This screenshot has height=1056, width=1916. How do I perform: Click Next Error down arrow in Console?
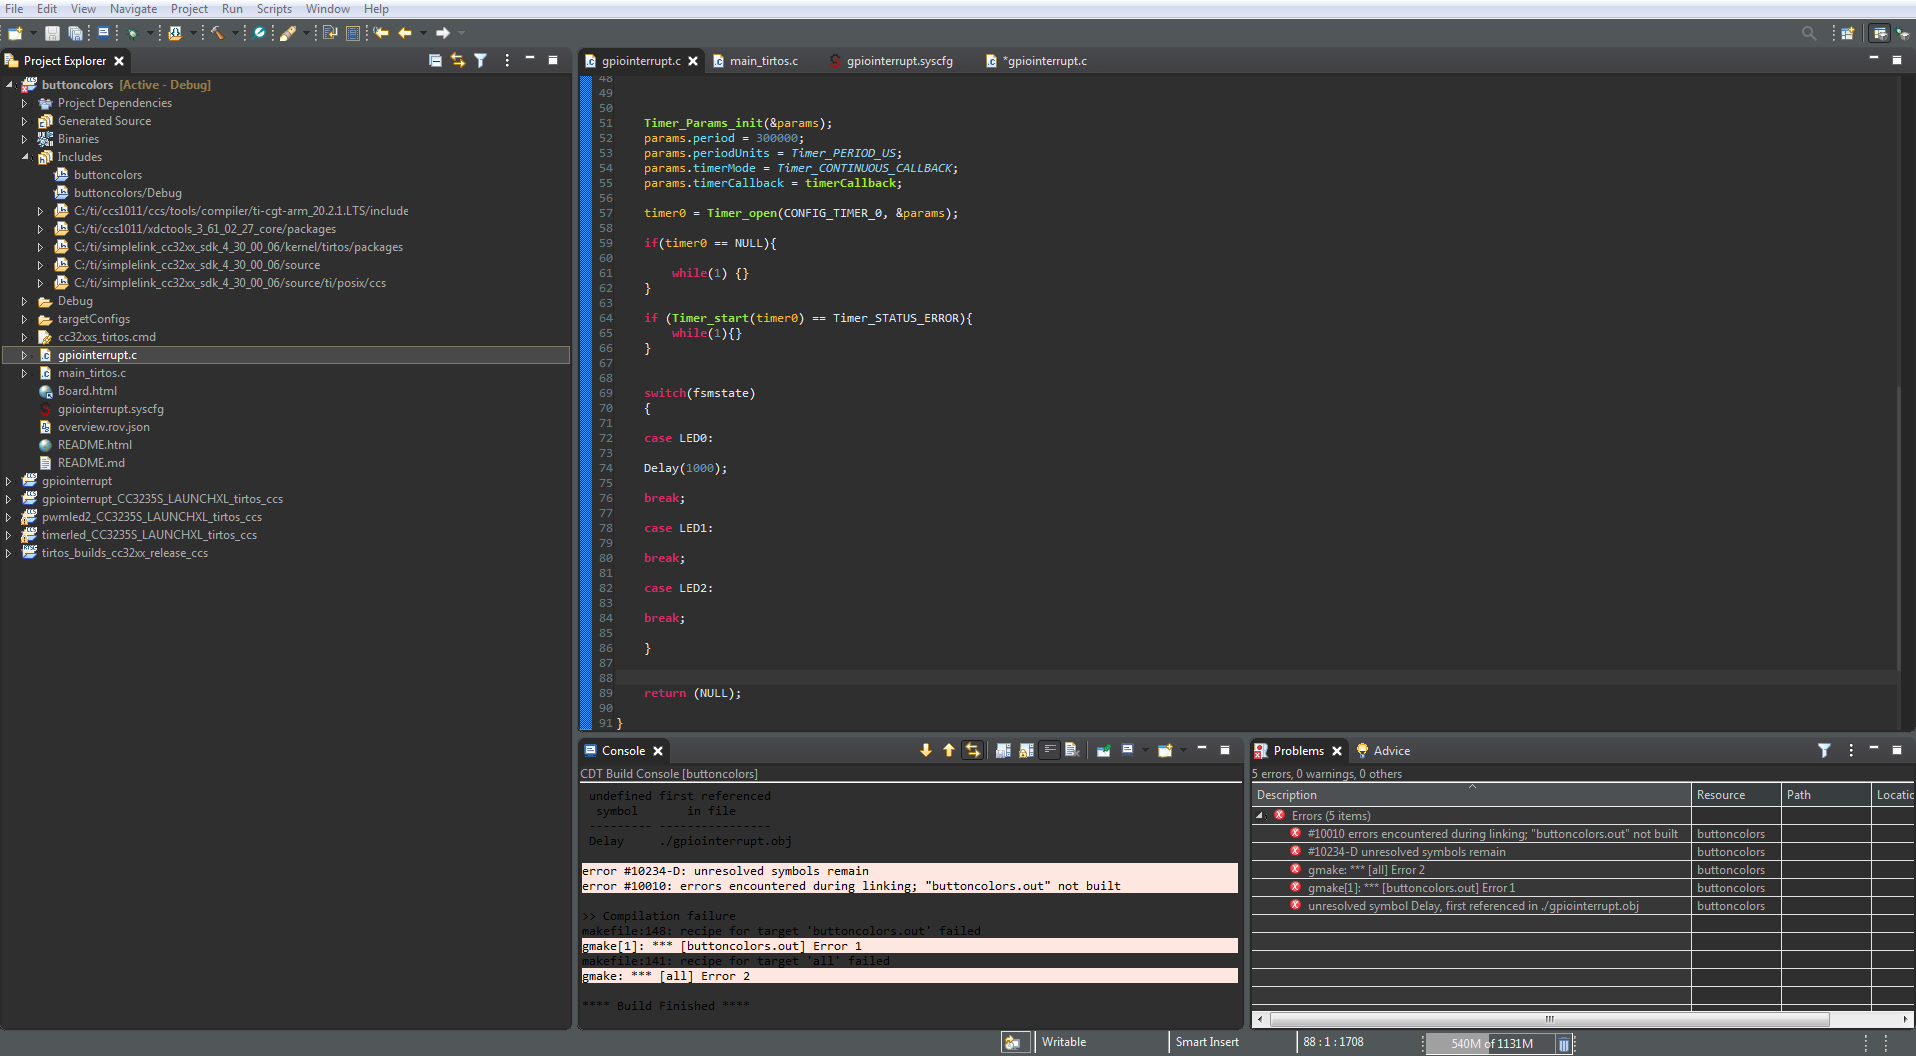click(x=926, y=751)
